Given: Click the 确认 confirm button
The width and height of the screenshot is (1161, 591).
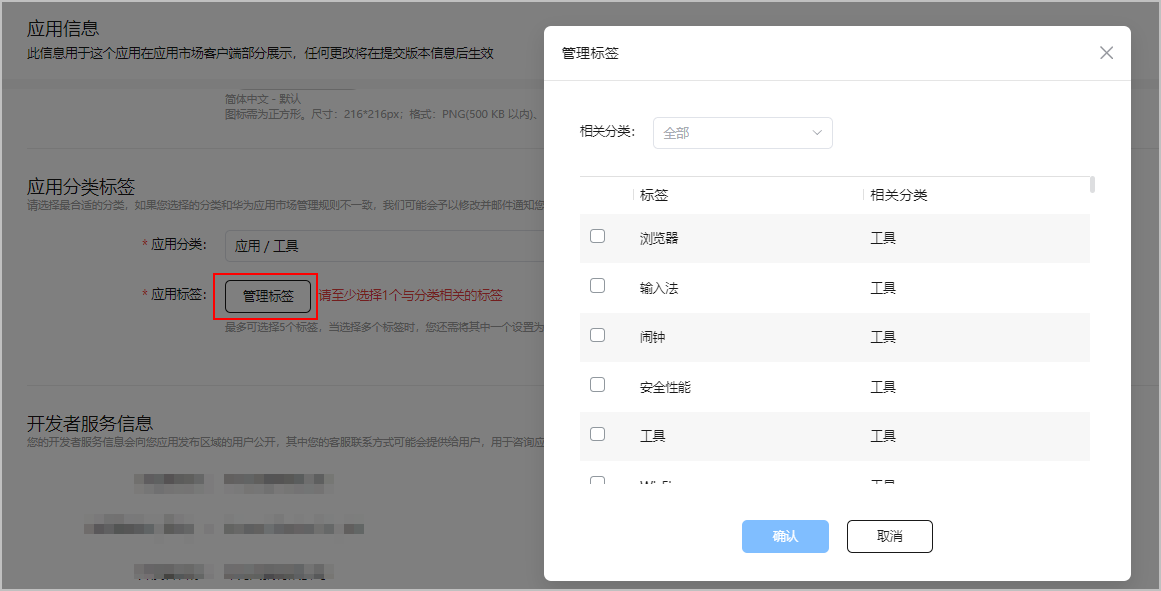Looking at the screenshot, I should click(785, 536).
